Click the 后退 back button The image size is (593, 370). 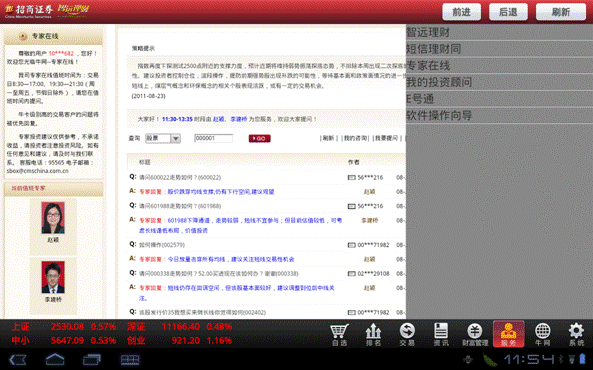pyautogui.click(x=508, y=12)
